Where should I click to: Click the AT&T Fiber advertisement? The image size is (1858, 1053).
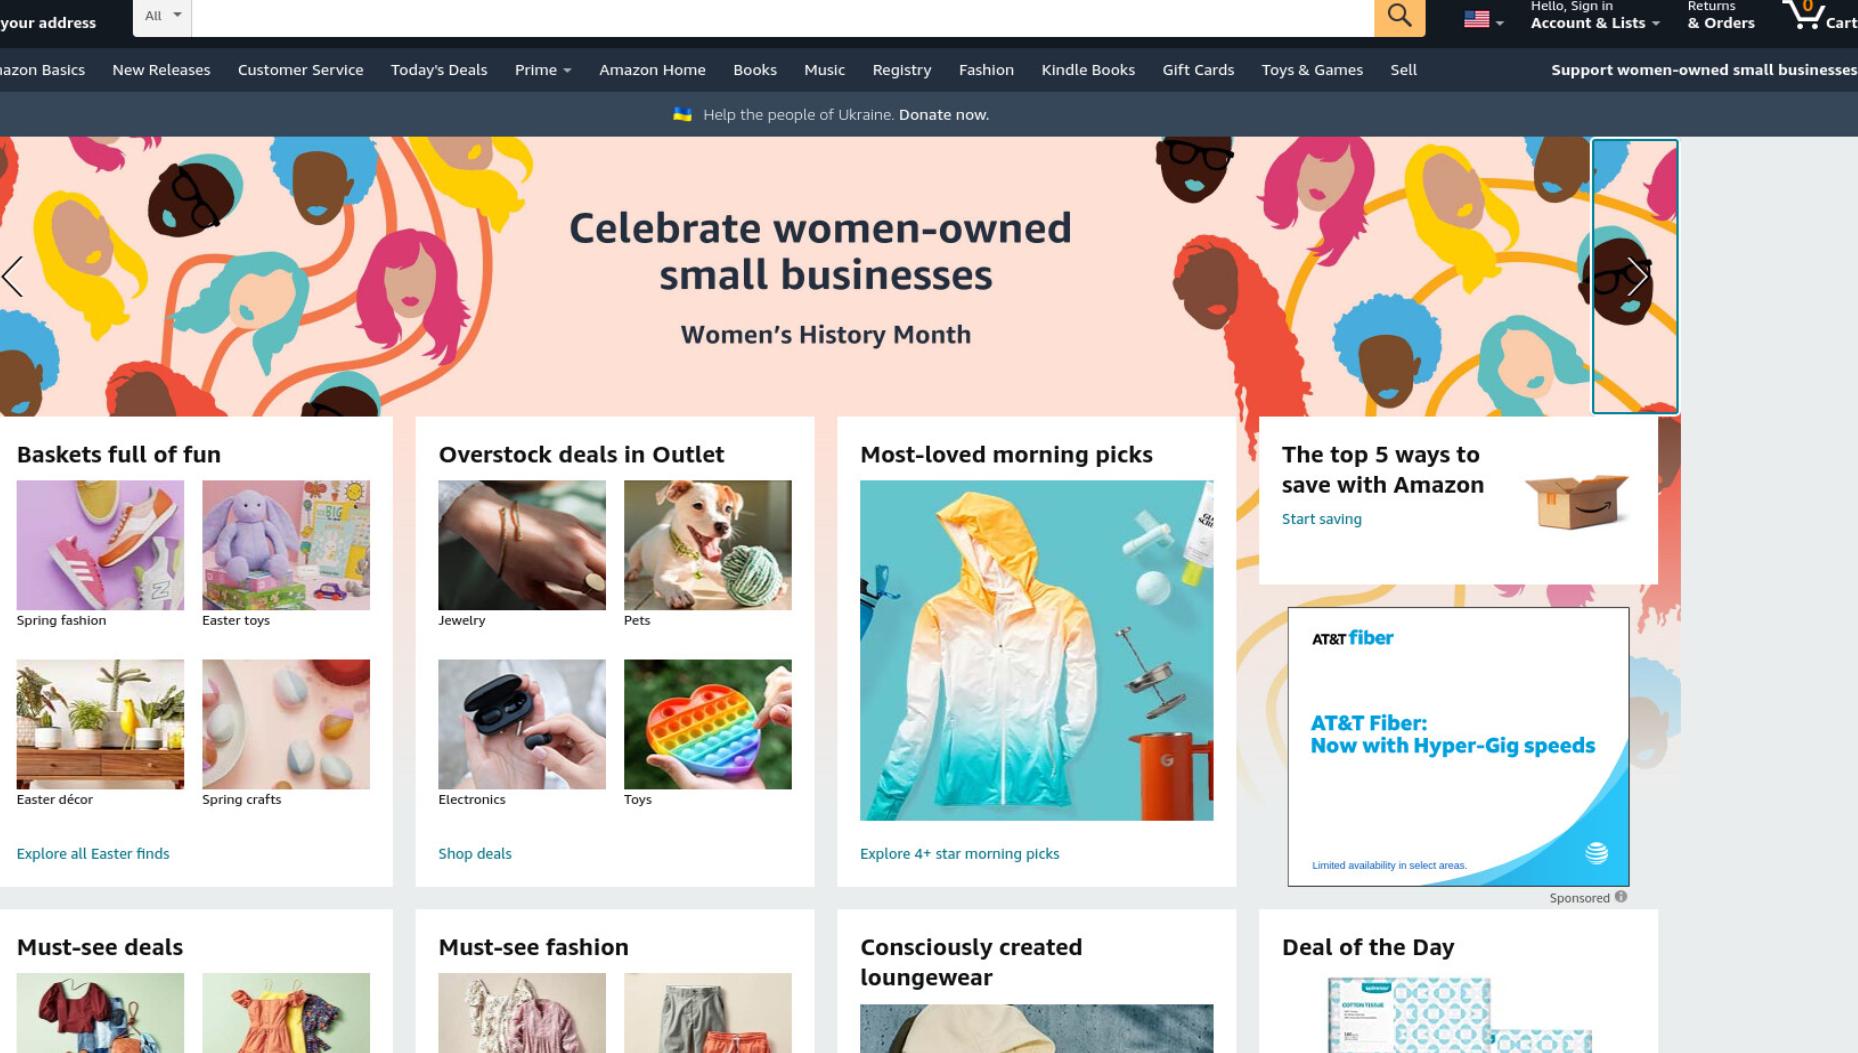[x=1458, y=746]
